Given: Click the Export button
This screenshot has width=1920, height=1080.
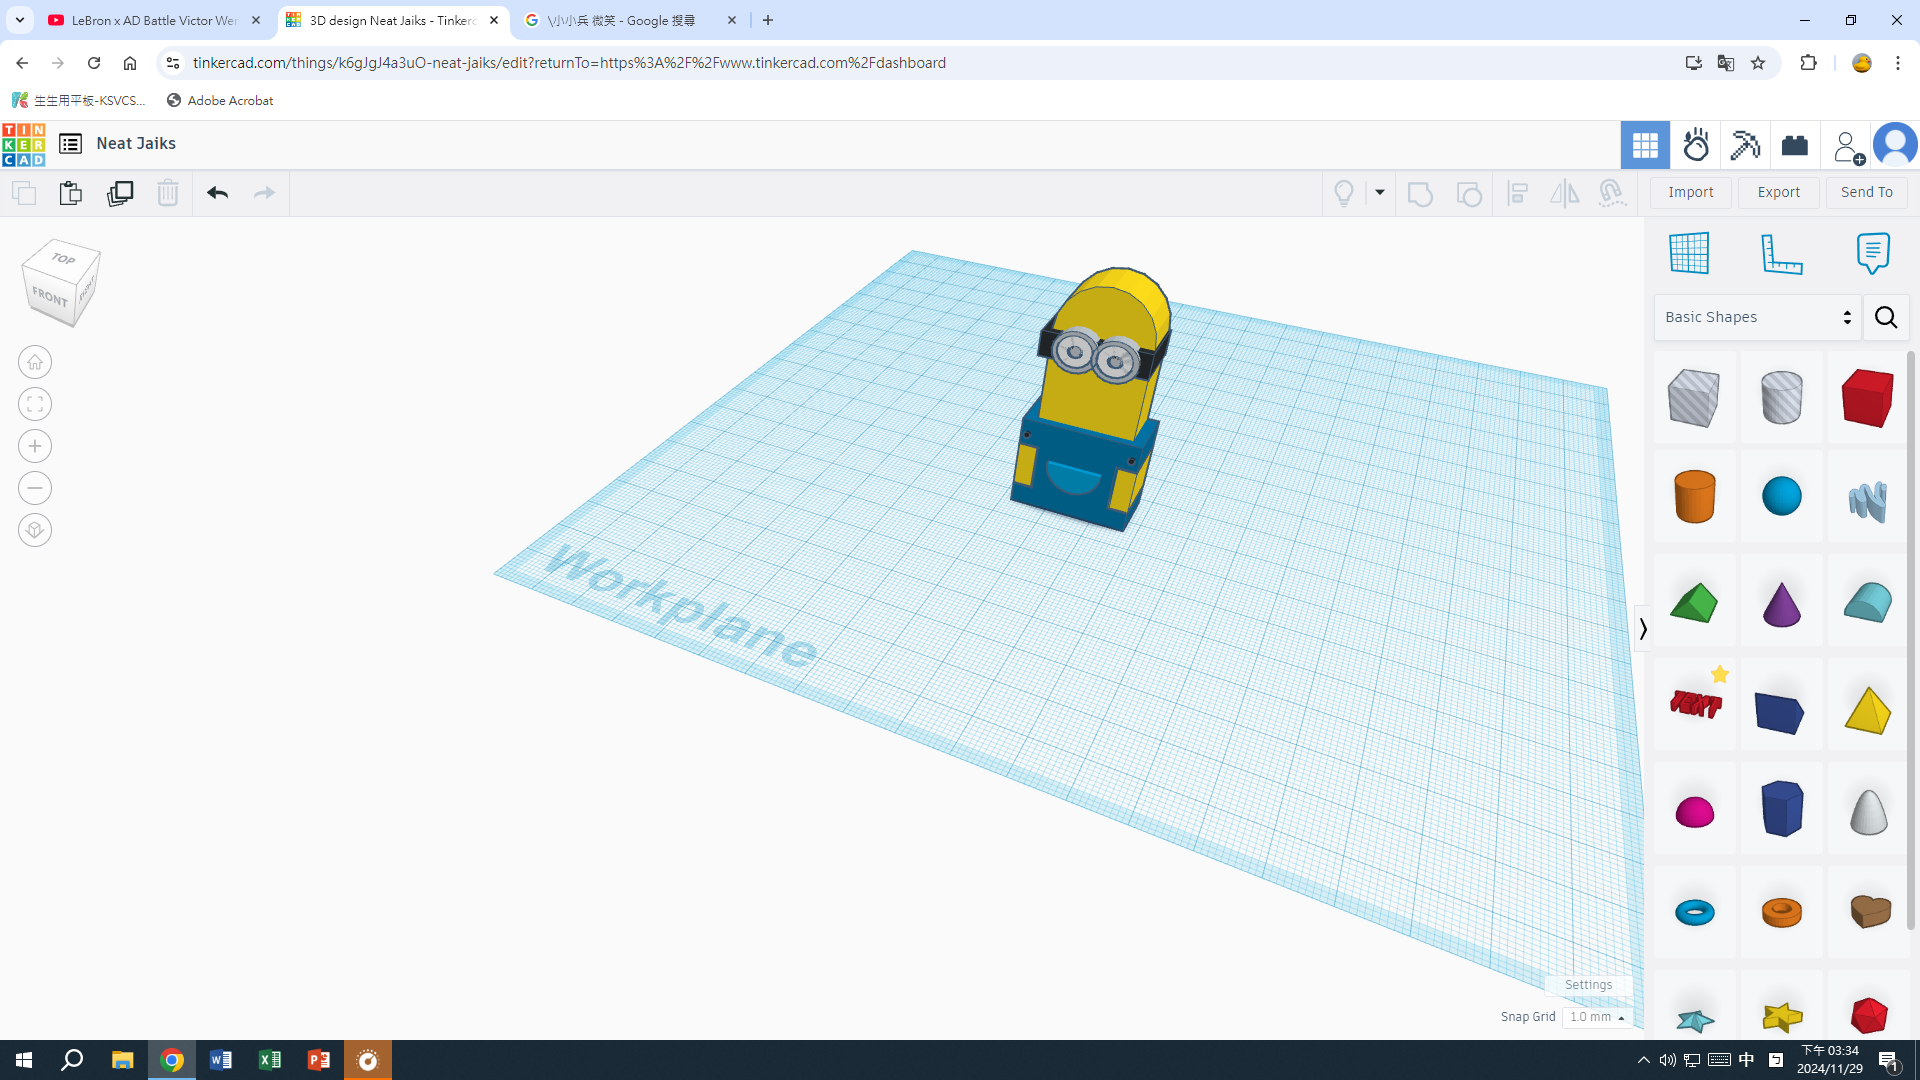Looking at the screenshot, I should [x=1778, y=192].
